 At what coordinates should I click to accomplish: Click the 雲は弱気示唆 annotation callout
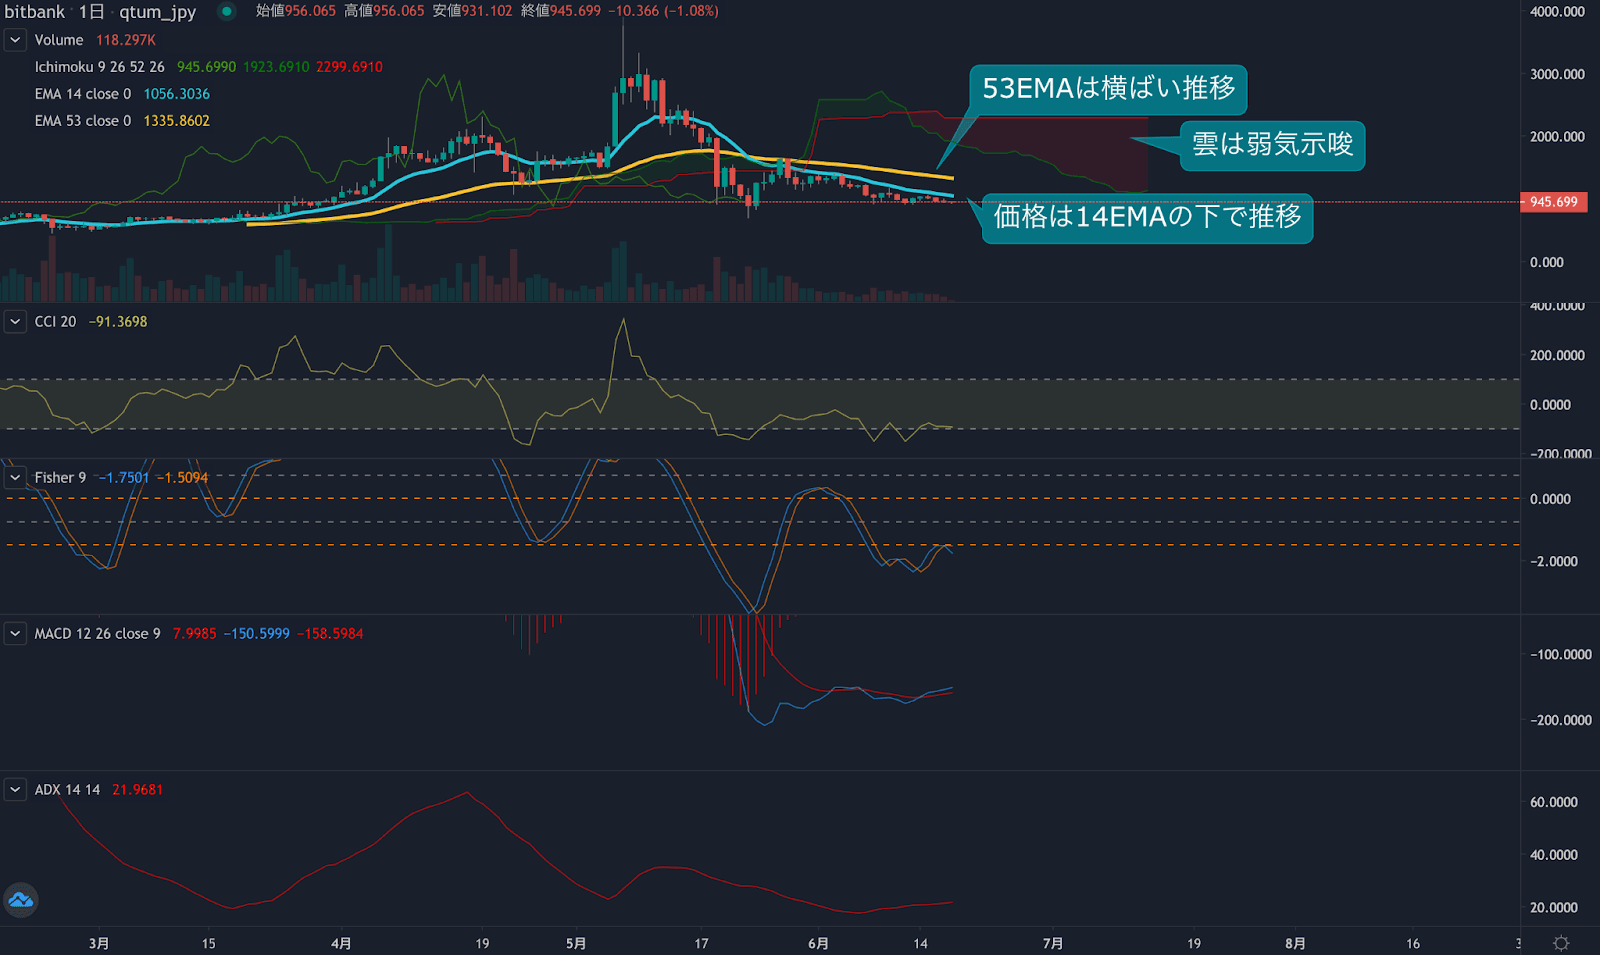(1272, 145)
